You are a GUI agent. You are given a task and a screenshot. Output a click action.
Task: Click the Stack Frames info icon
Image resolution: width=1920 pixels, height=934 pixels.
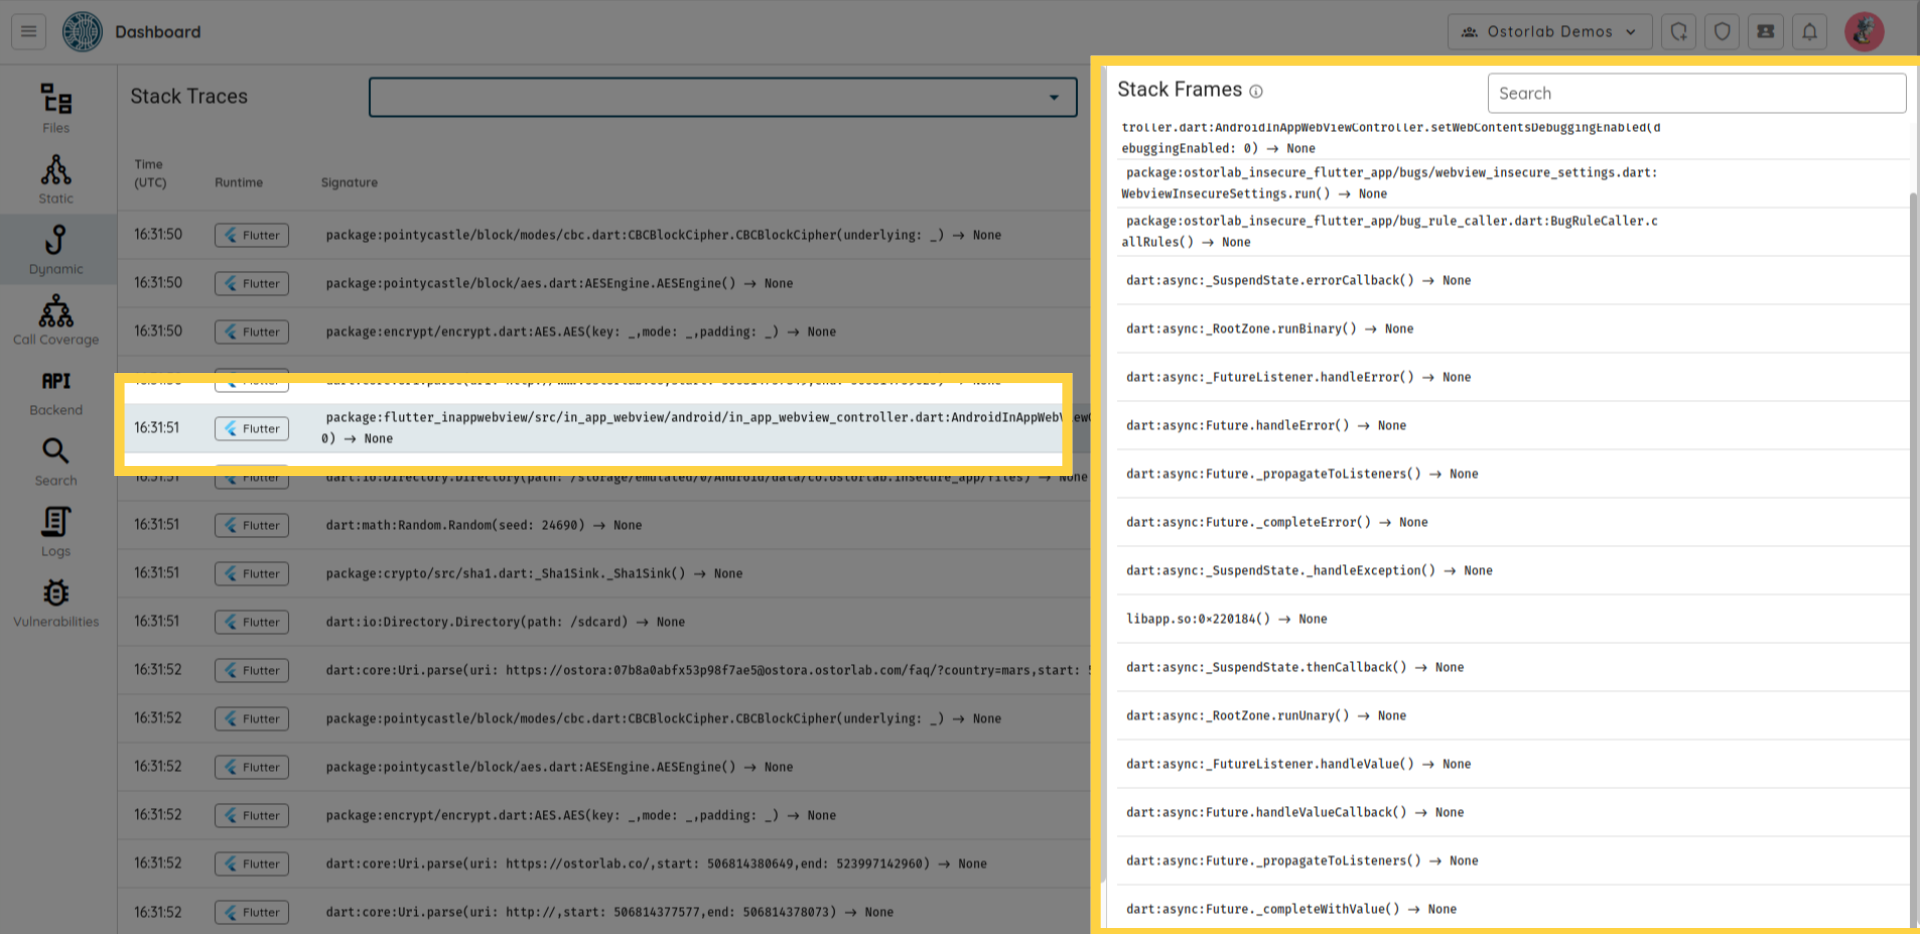click(1256, 92)
